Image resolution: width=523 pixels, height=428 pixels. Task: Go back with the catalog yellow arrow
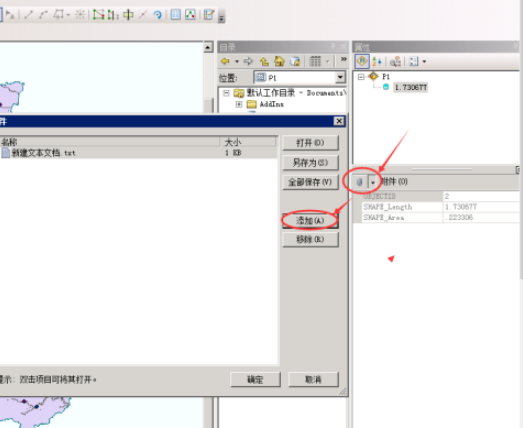click(x=225, y=61)
